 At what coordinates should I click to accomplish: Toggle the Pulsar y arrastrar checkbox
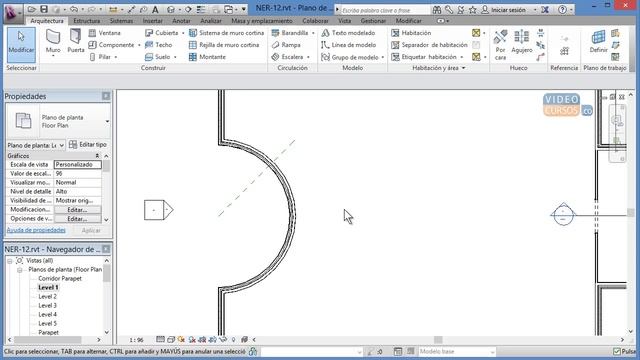pos(617,351)
